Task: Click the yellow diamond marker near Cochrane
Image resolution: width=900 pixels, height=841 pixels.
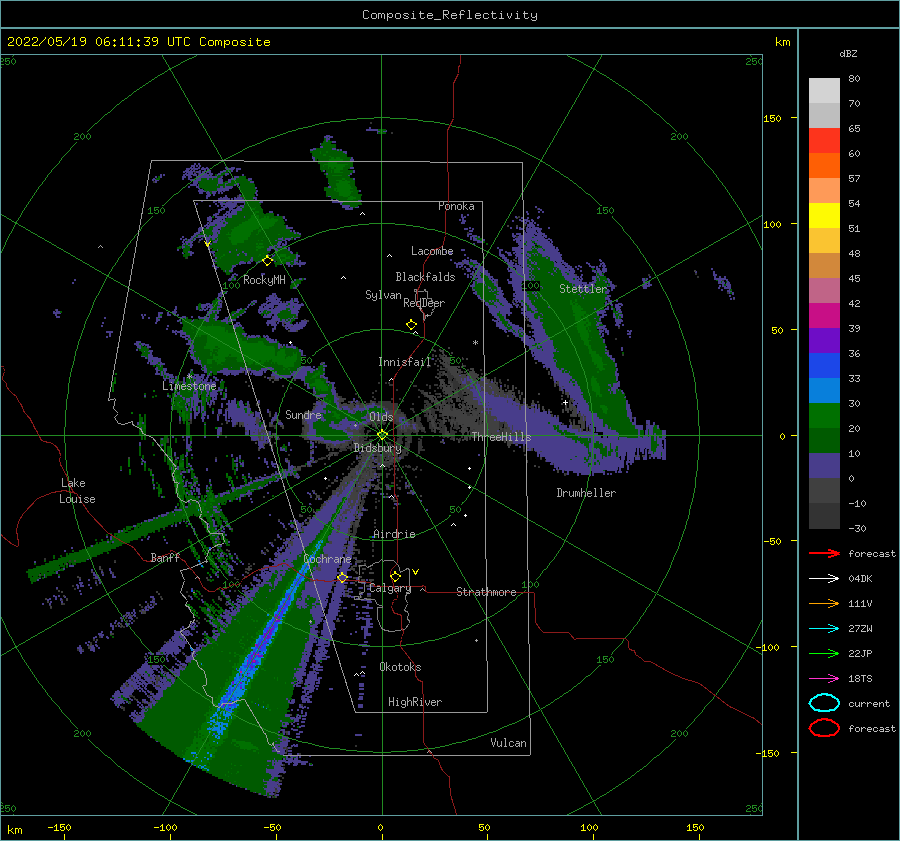Action: 342,577
